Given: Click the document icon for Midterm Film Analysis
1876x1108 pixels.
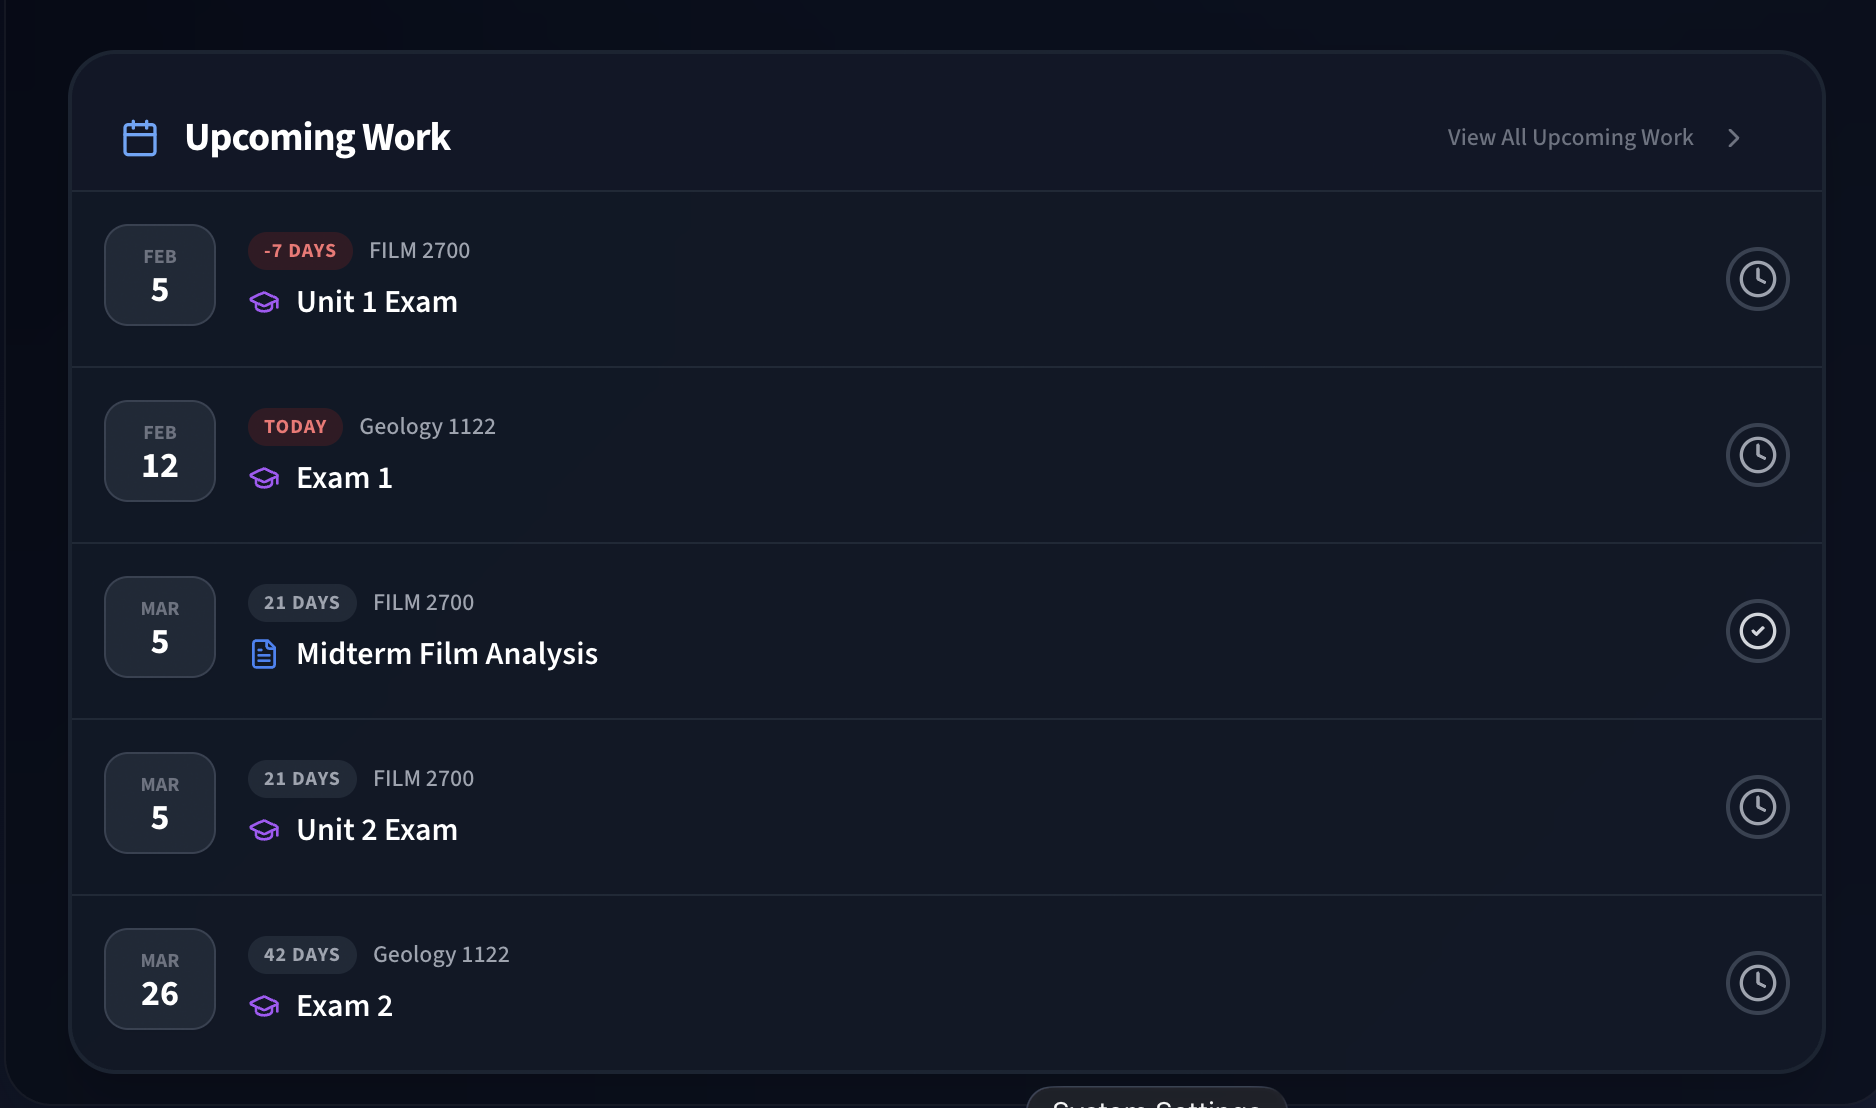Looking at the screenshot, I should (264, 654).
